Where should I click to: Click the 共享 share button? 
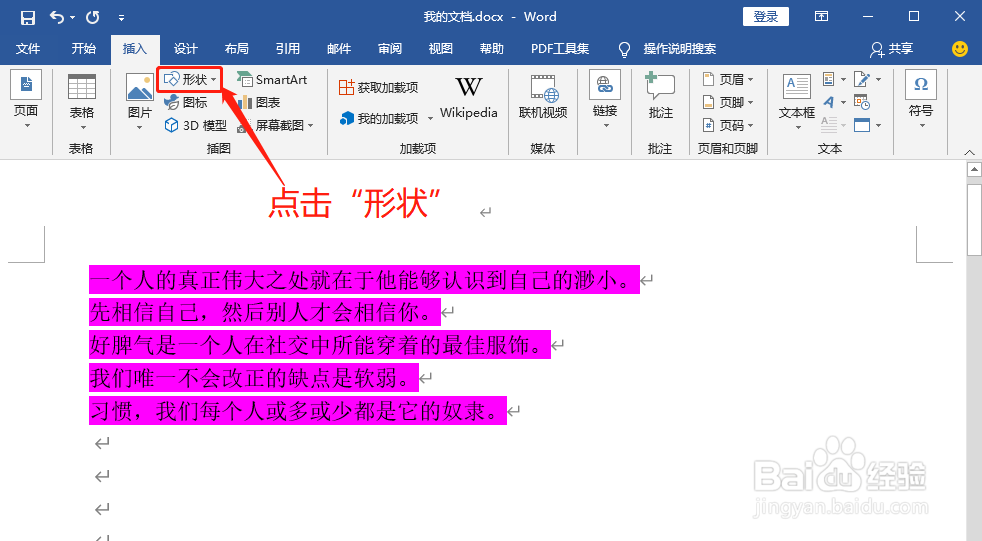point(892,49)
